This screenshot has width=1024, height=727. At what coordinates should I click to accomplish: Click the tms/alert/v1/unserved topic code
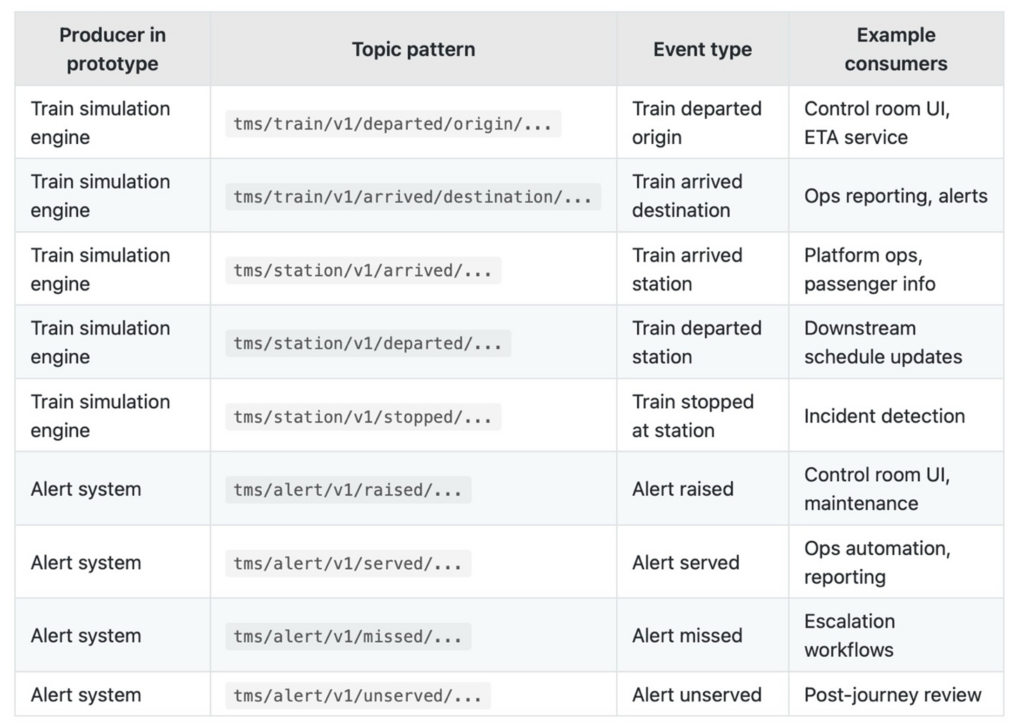point(357,695)
